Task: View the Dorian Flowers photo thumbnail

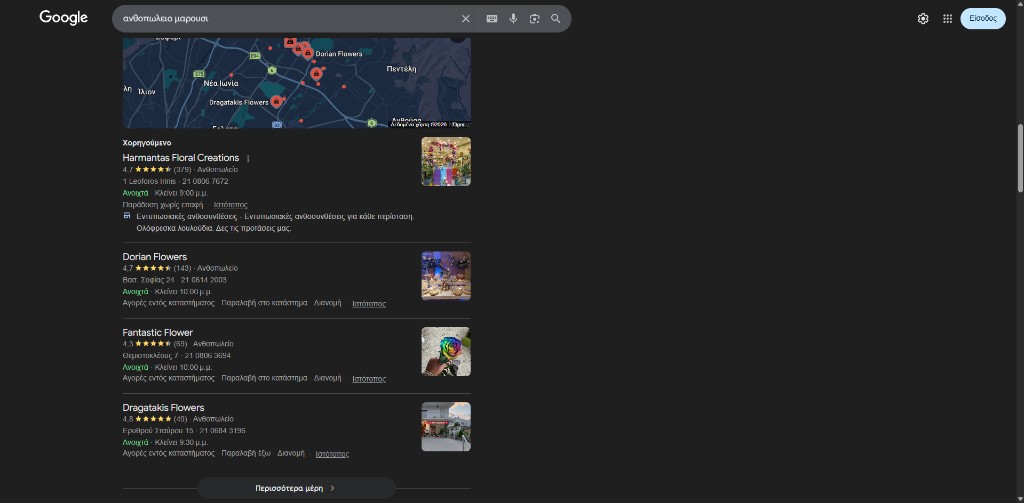Action: tap(446, 276)
